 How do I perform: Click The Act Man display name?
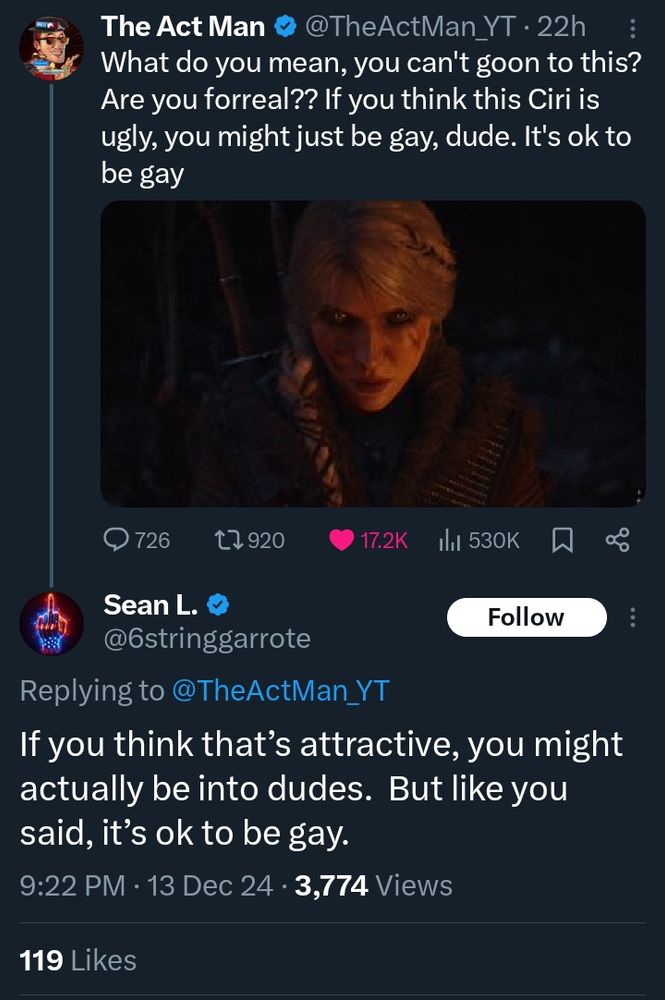[182, 28]
